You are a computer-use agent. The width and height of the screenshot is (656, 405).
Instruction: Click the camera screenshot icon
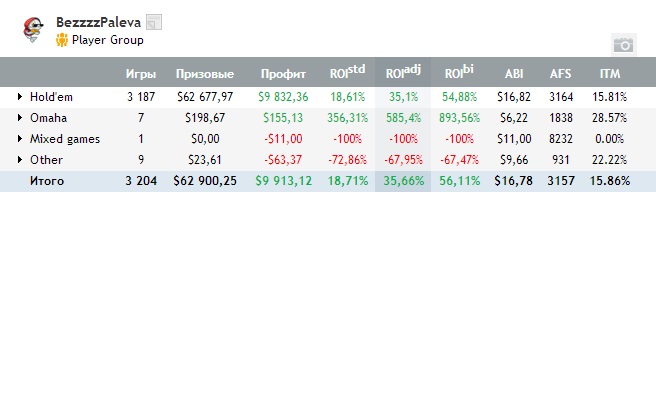coord(623,45)
